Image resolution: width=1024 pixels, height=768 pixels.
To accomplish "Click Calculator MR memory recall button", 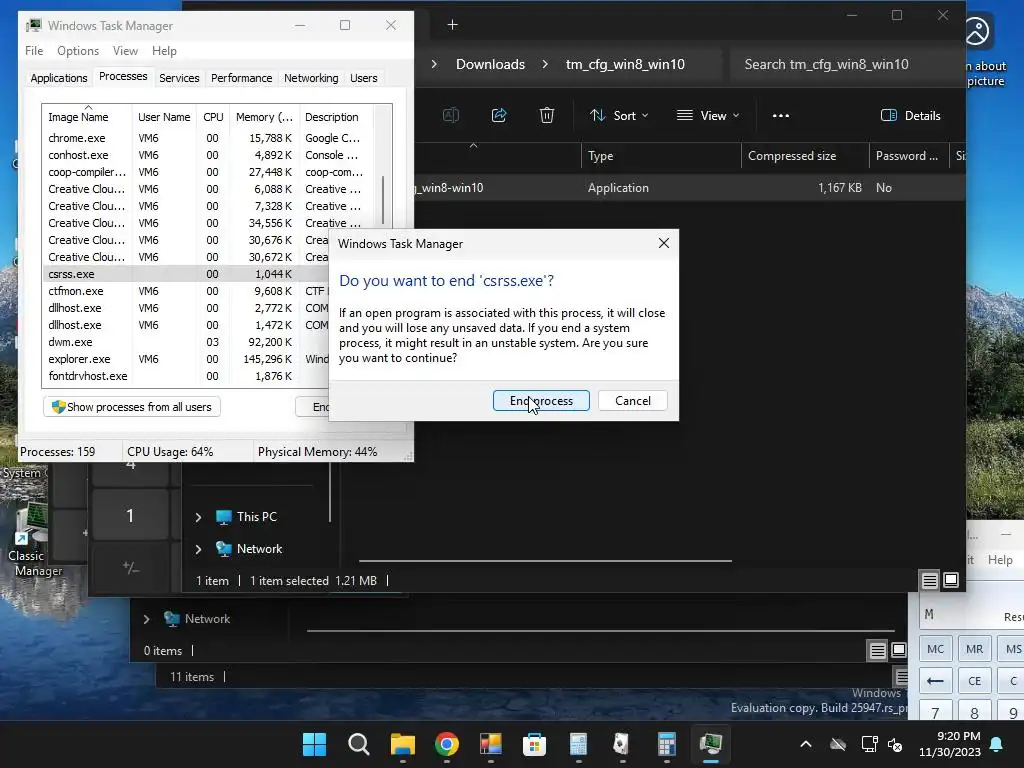I will click(974, 648).
